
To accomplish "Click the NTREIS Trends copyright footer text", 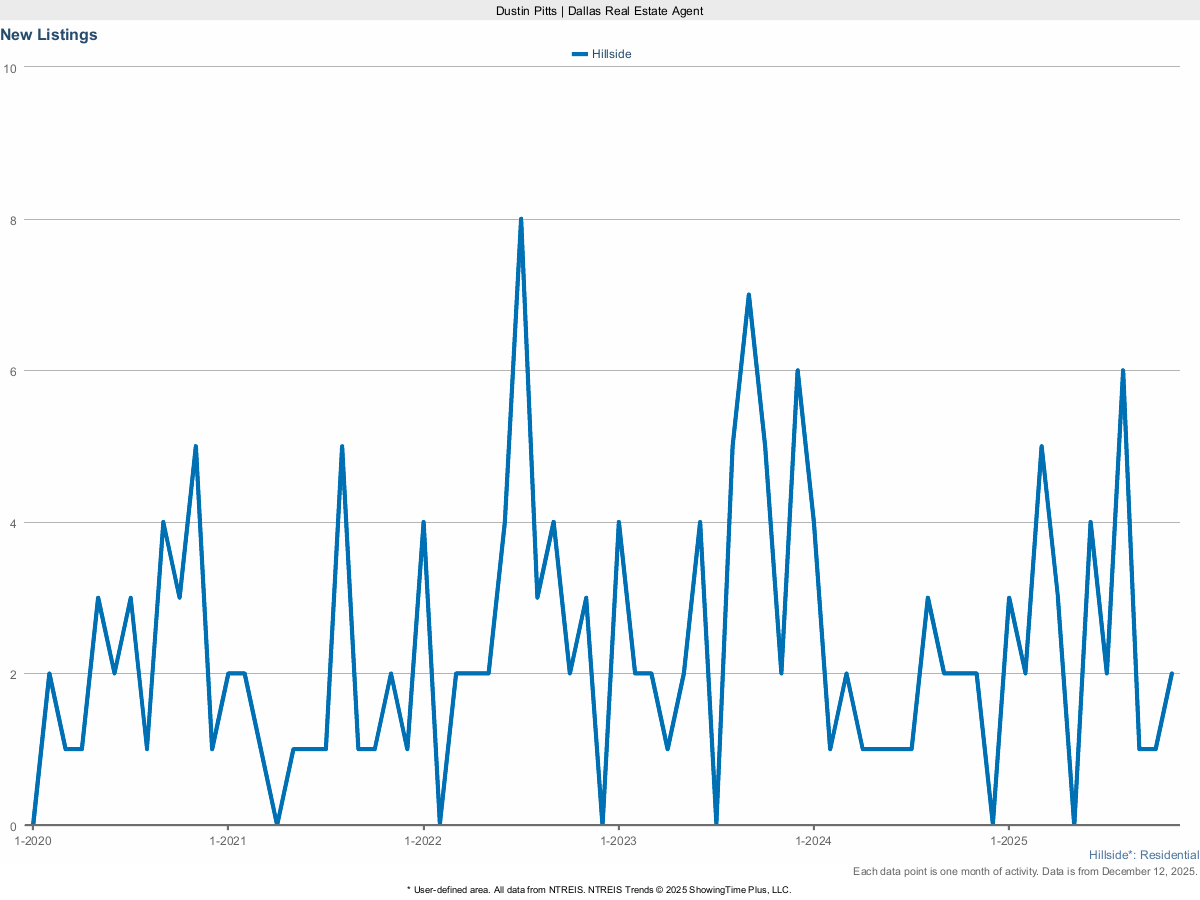I will coord(599,889).
